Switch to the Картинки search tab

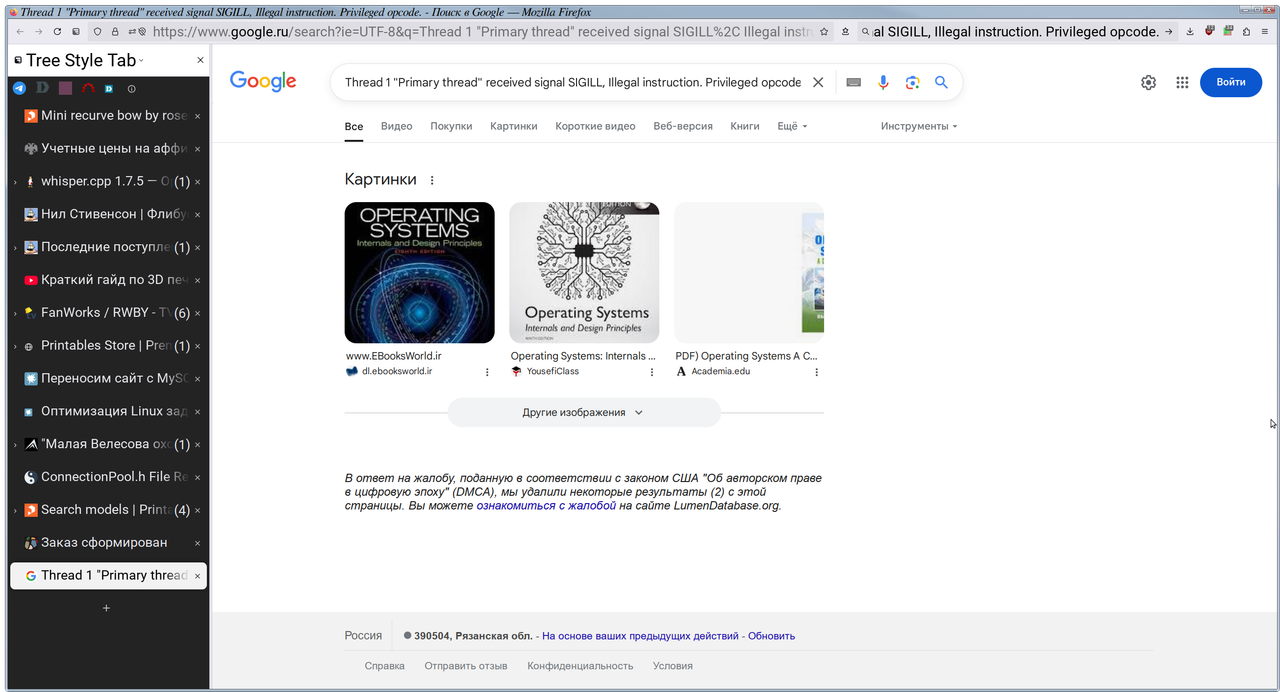click(x=514, y=126)
